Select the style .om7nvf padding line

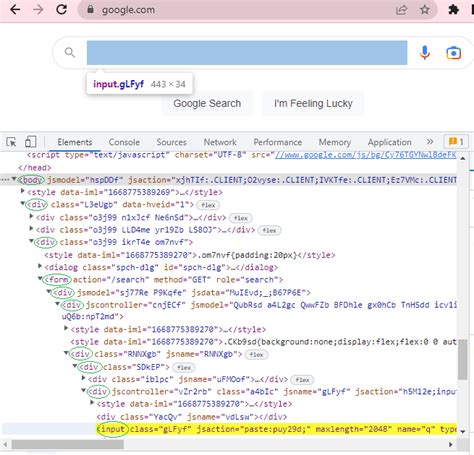point(190,255)
